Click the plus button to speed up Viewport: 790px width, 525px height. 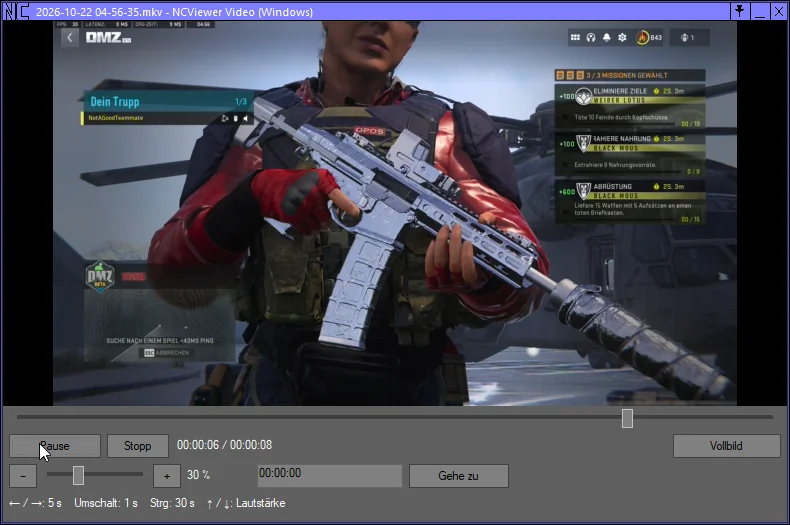coord(167,476)
